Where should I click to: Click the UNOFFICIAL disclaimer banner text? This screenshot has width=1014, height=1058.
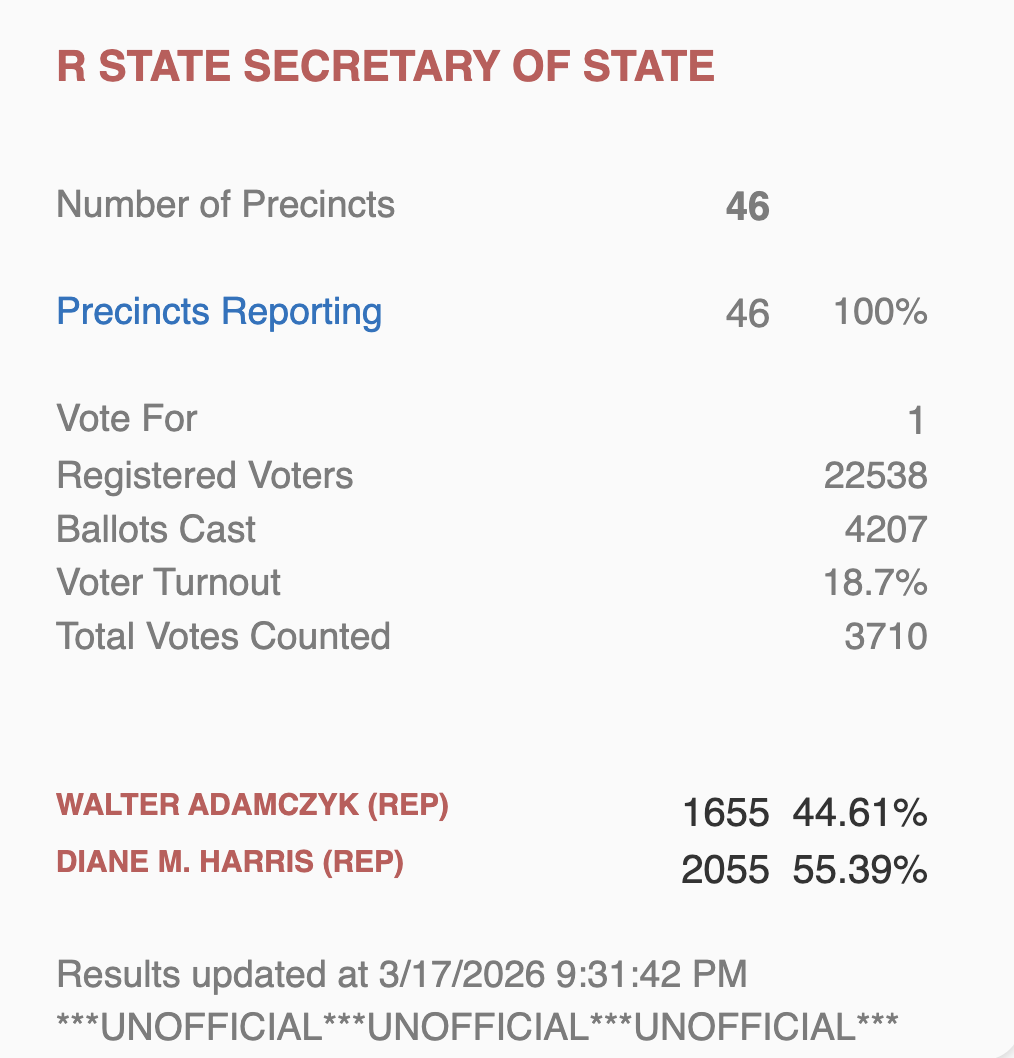[x=477, y=1027]
